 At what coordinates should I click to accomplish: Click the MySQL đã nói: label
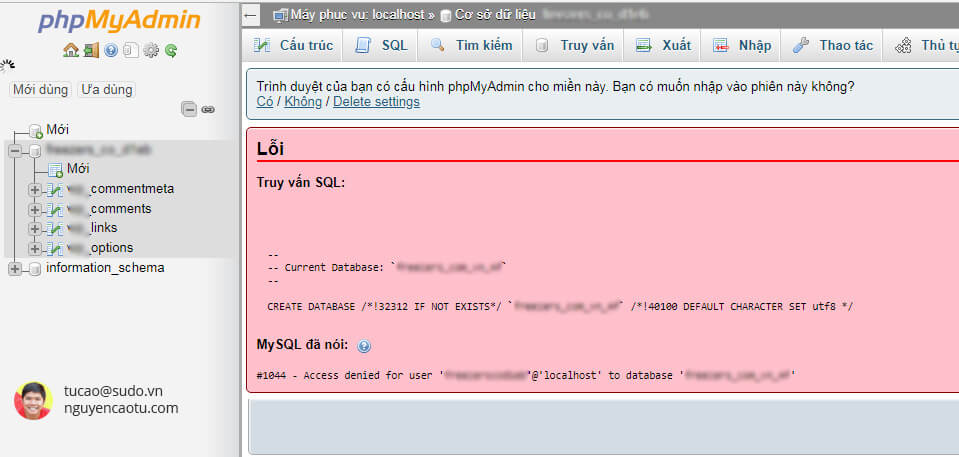tap(302, 345)
